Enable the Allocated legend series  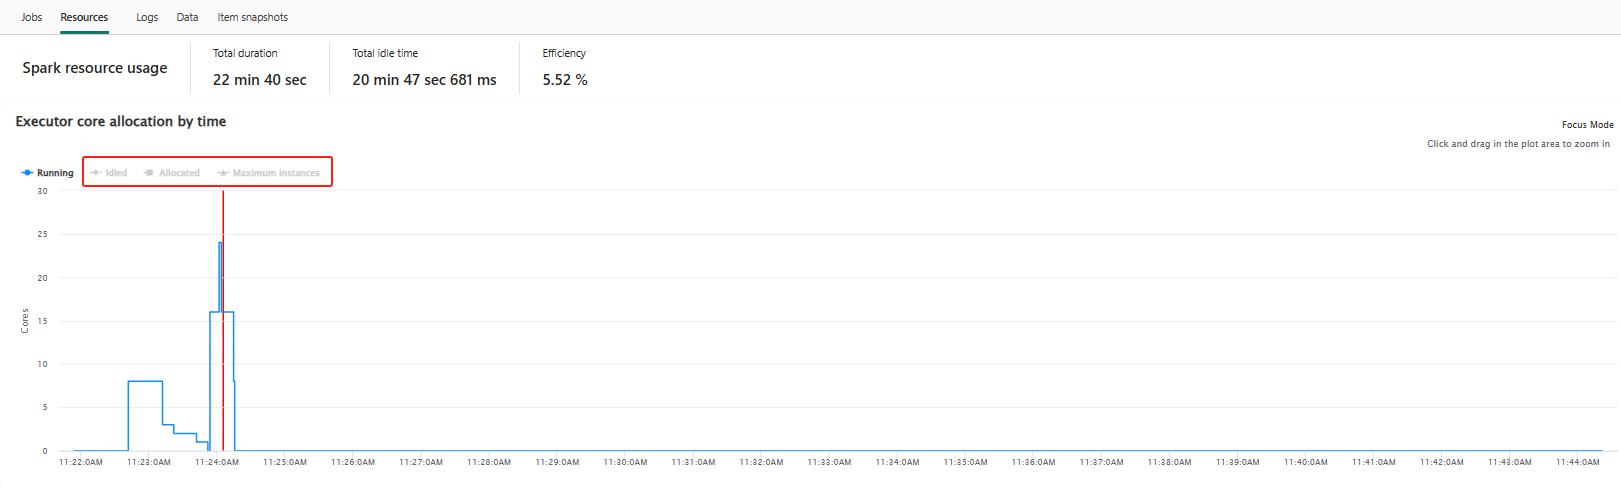(171, 173)
